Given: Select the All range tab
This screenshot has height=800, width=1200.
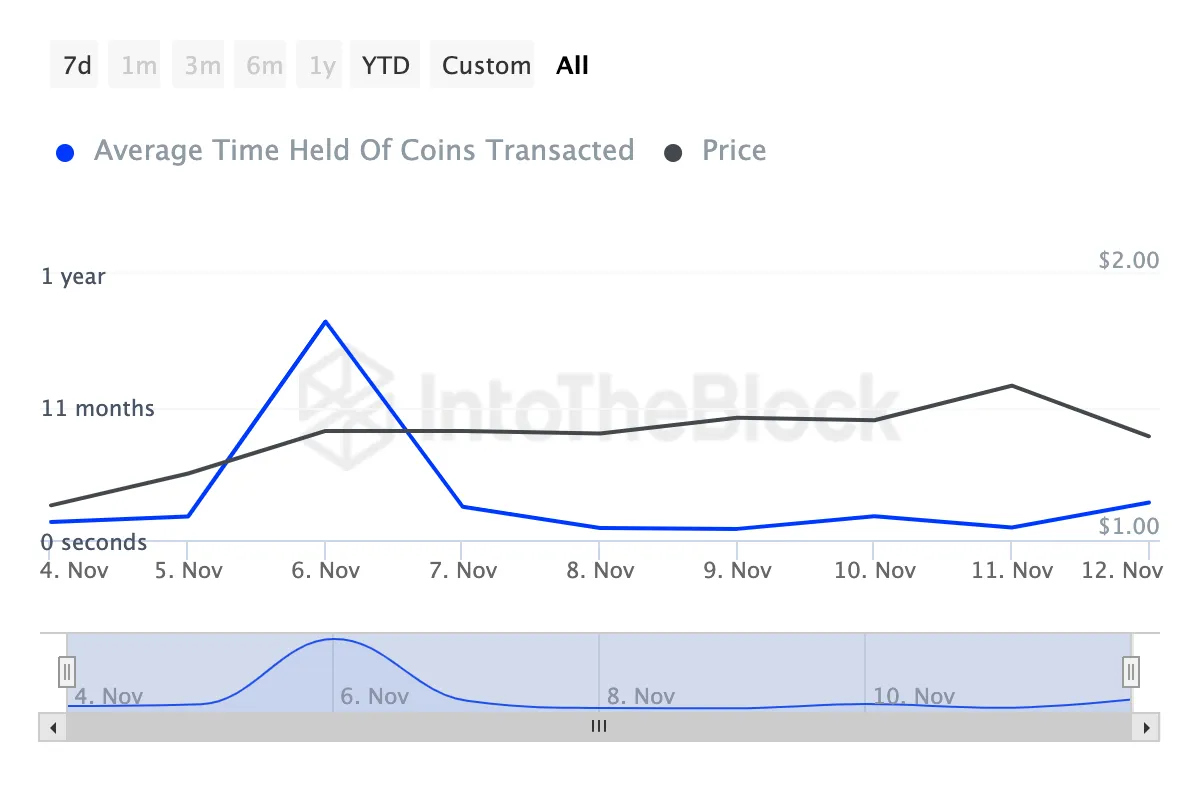Looking at the screenshot, I should pyautogui.click(x=573, y=66).
